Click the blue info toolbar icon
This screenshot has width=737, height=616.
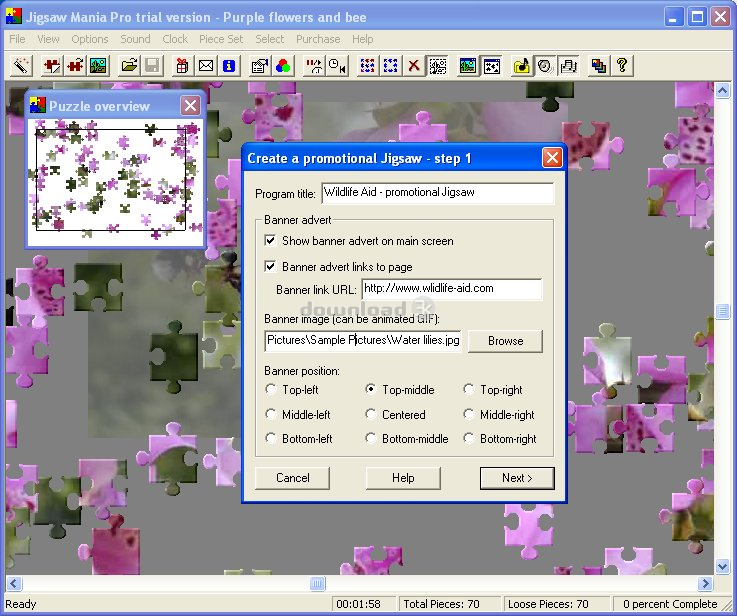(229, 66)
